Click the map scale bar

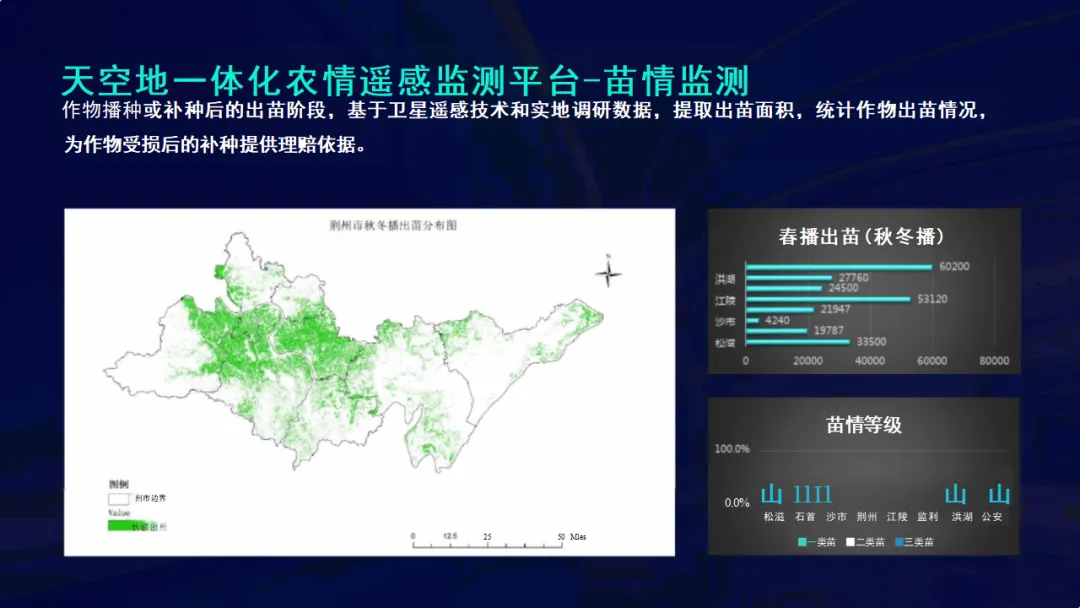tap(488, 544)
